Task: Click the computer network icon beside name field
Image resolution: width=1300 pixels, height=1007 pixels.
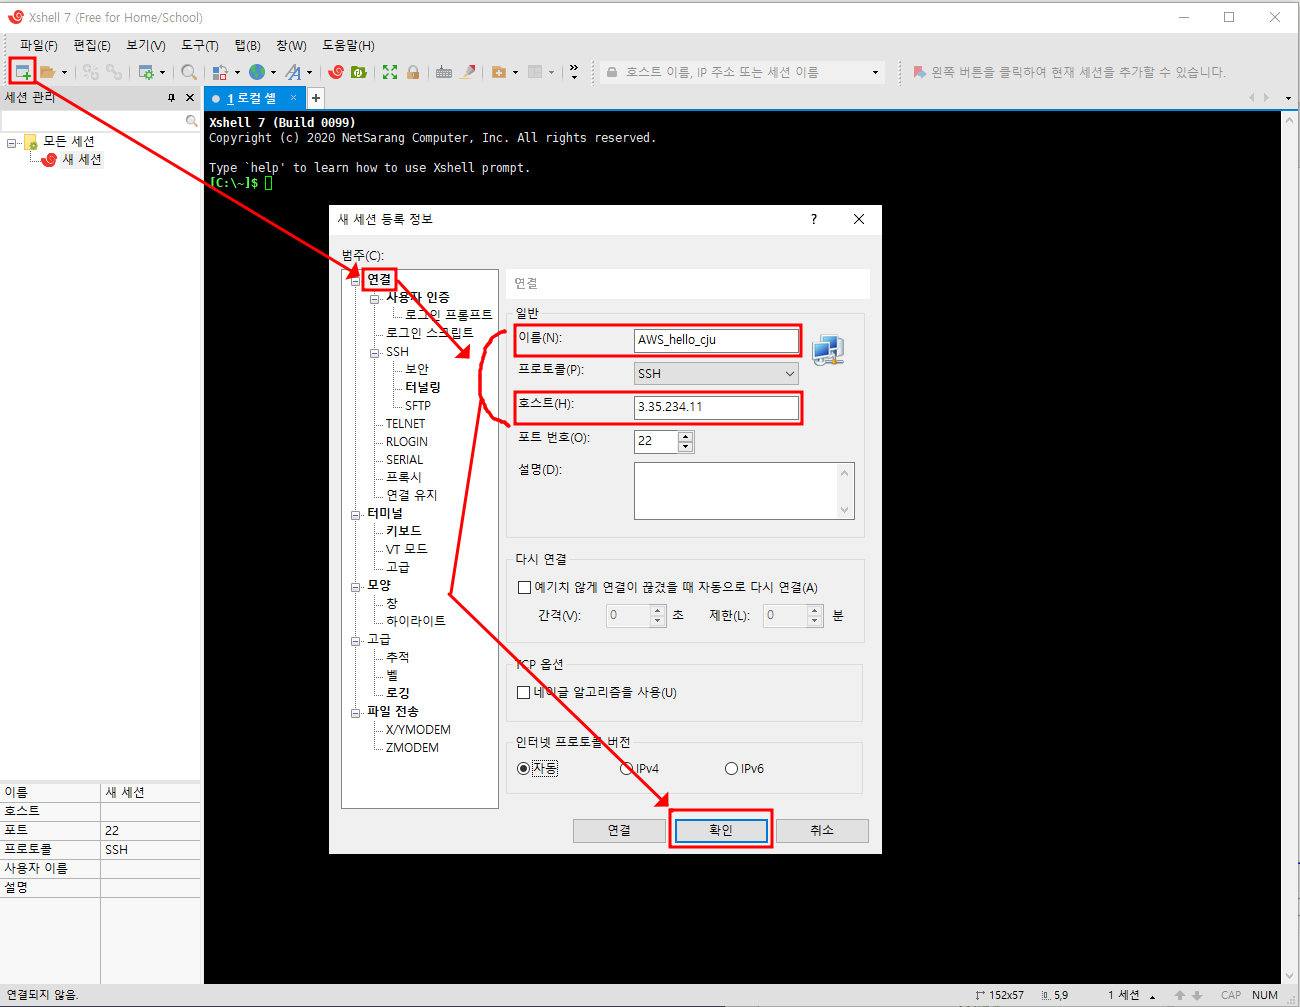Action: [828, 350]
